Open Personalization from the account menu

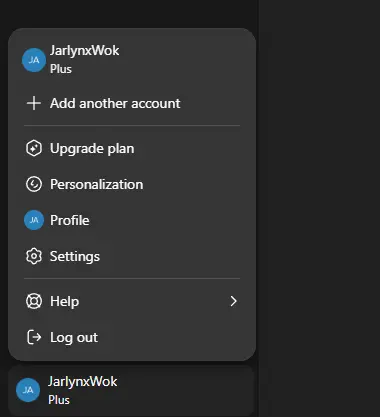click(x=132, y=184)
